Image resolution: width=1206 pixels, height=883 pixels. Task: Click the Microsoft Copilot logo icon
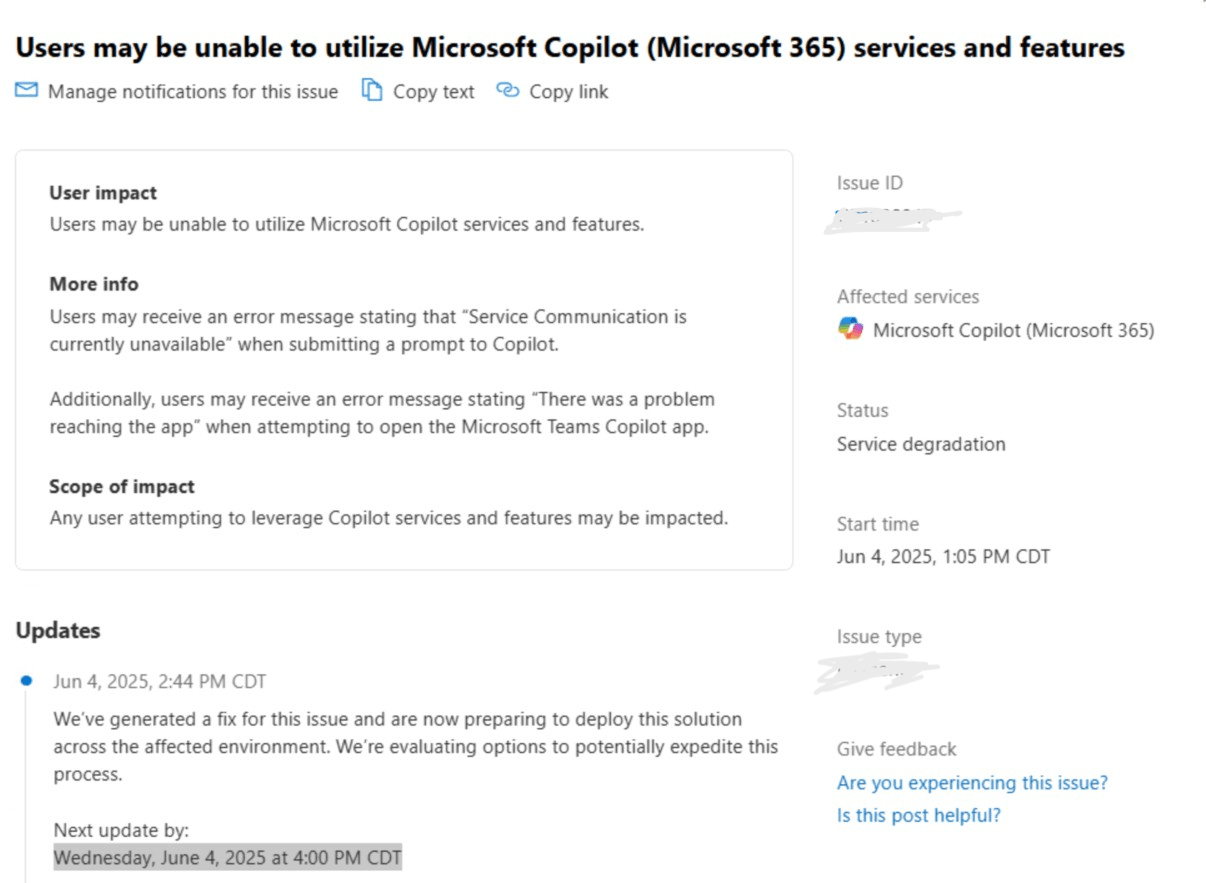850,329
